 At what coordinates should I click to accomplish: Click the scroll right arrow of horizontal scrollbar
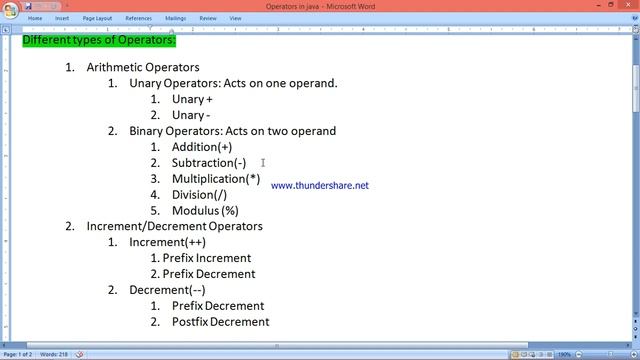(629, 346)
